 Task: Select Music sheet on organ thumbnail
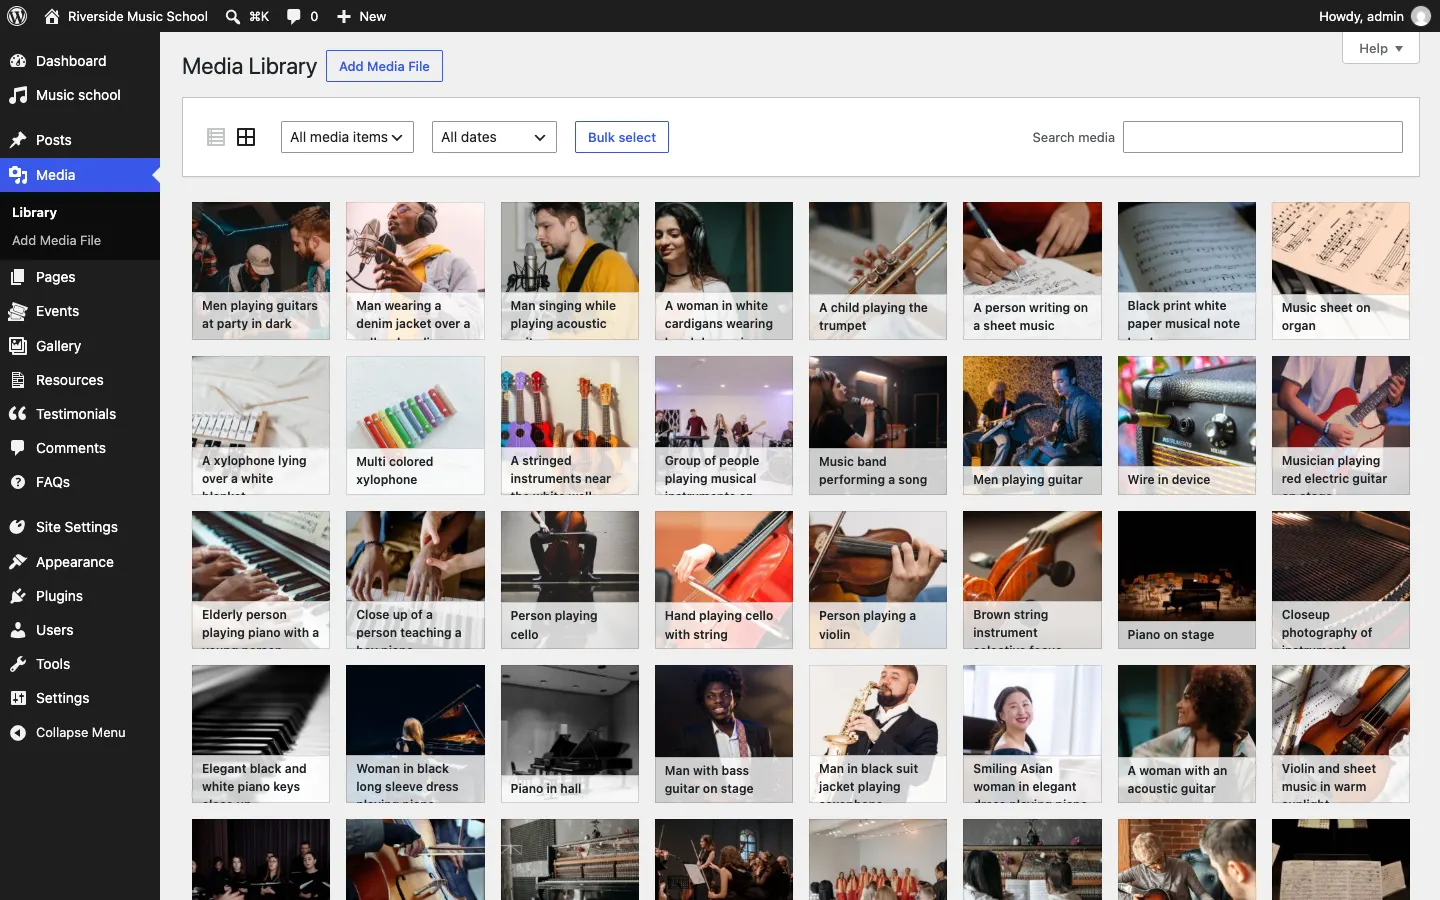tap(1341, 271)
